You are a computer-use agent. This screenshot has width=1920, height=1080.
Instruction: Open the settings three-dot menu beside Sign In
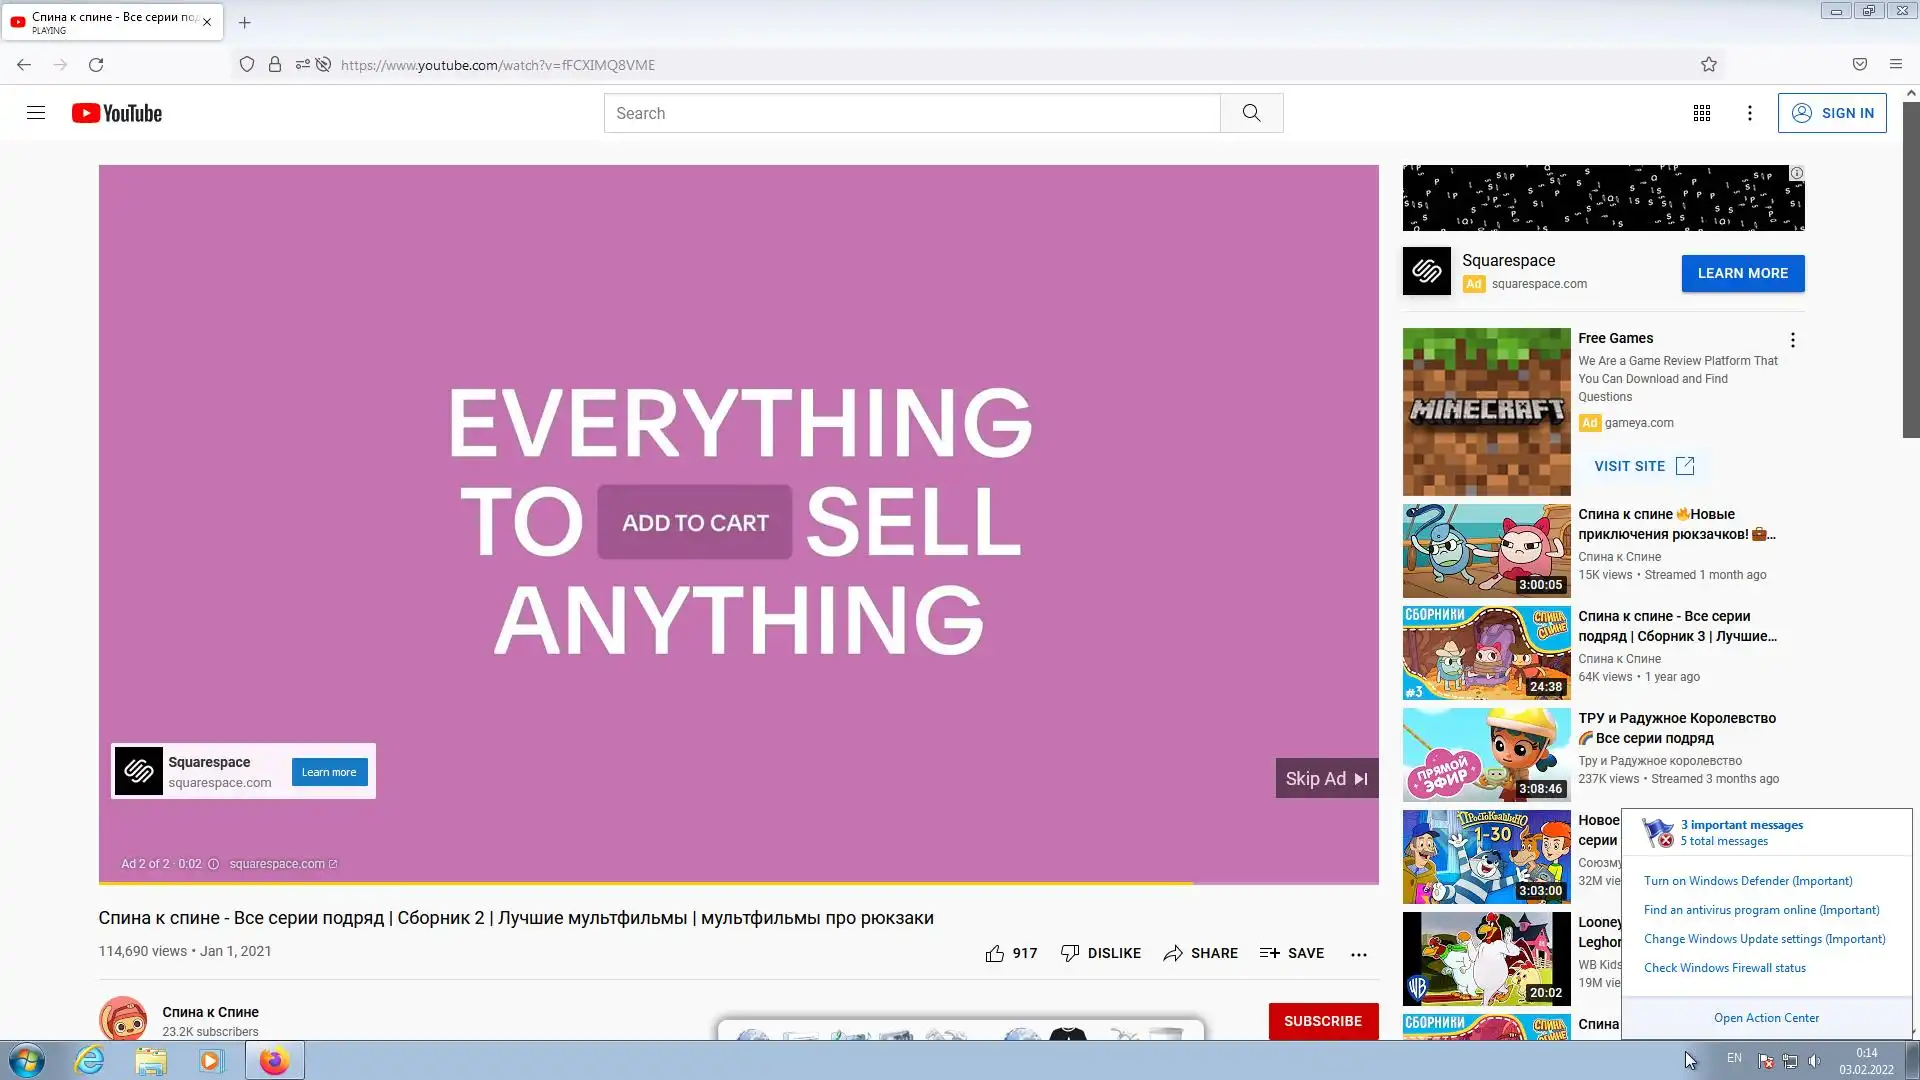click(1749, 113)
